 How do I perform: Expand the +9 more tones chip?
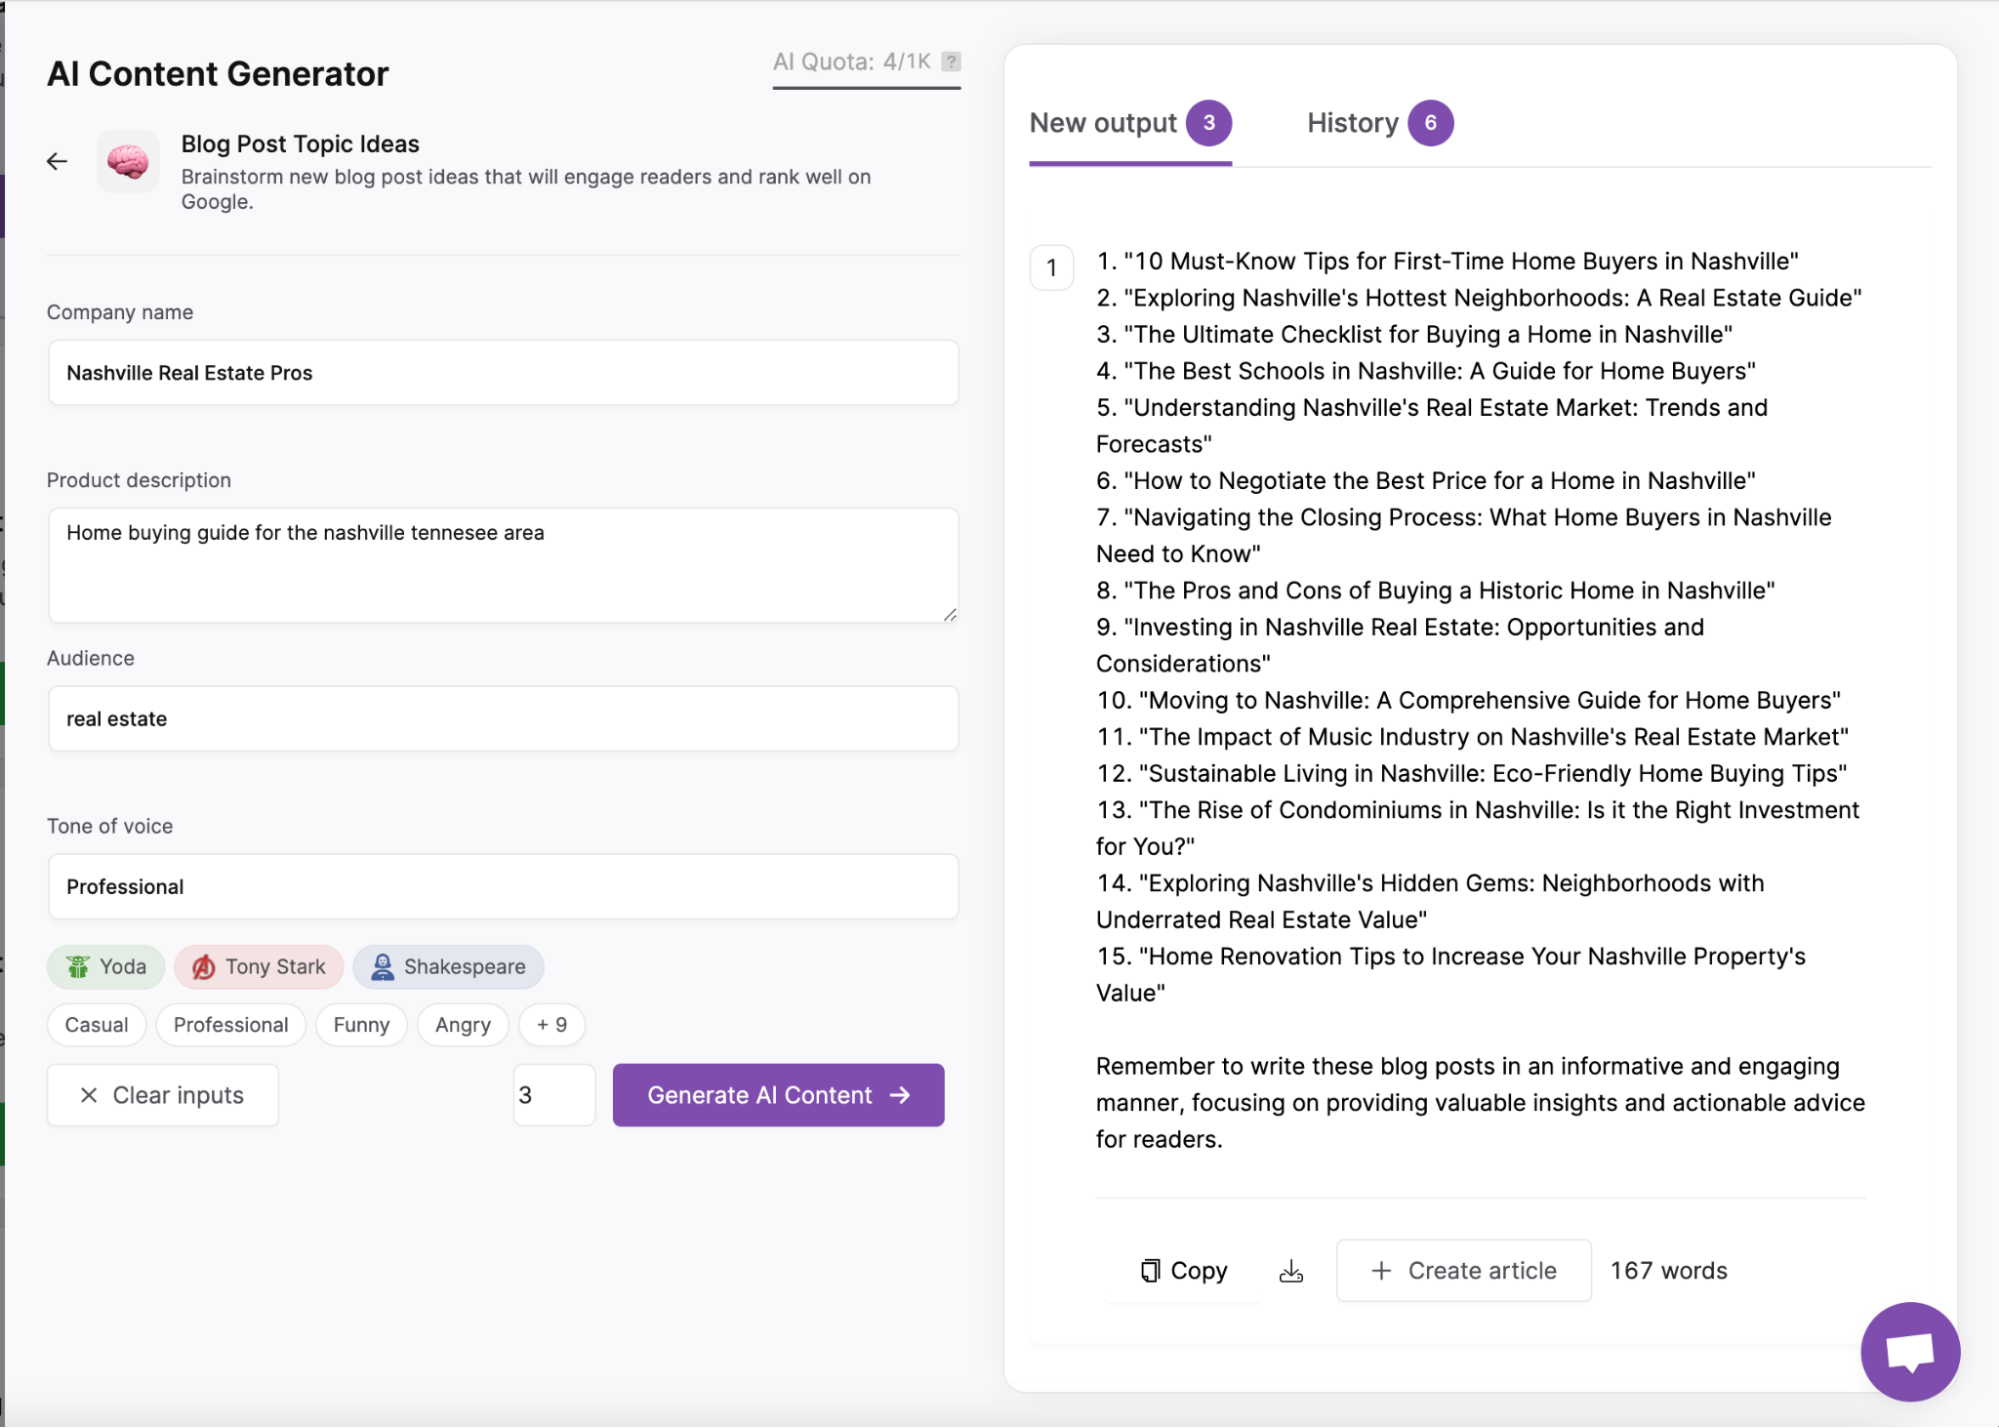(x=552, y=1025)
